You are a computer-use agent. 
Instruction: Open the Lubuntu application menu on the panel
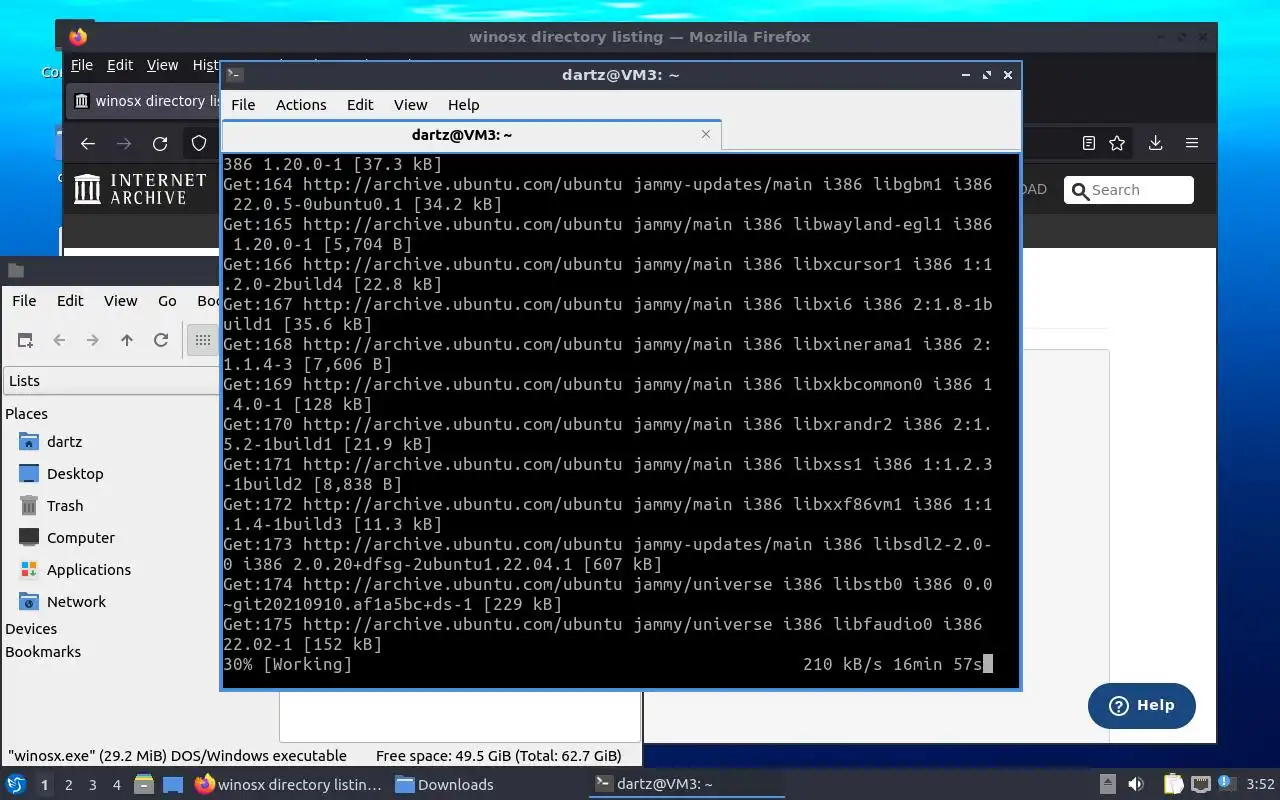pyautogui.click(x=16, y=784)
